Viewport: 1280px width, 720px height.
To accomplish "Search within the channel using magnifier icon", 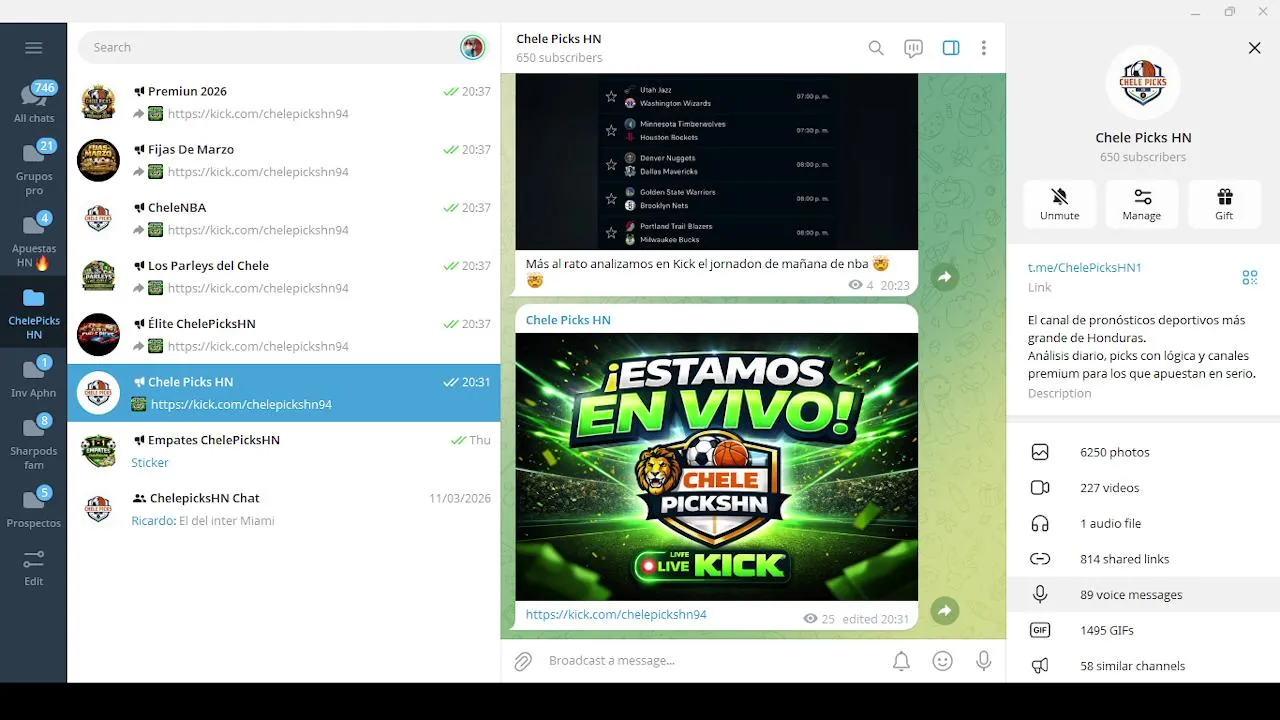I will 876,48.
